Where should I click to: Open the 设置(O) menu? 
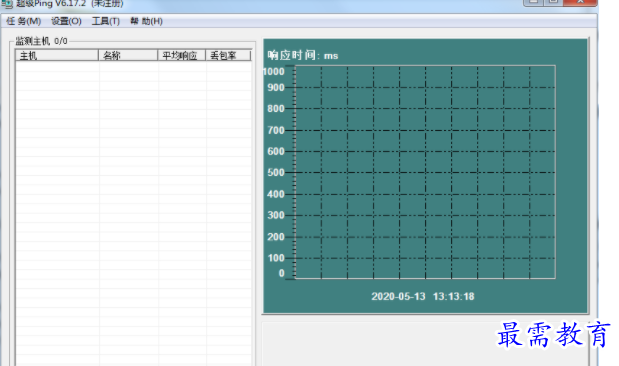66,21
